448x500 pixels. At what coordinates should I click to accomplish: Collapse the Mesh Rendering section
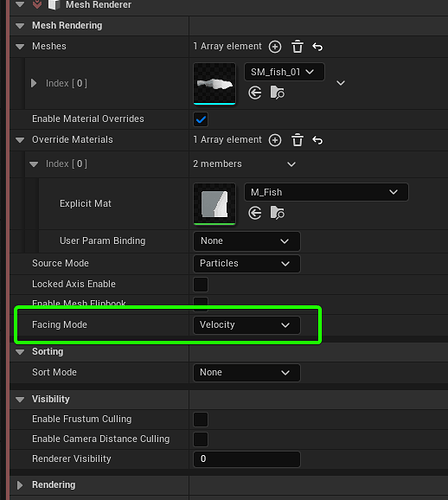[x=20, y=26]
